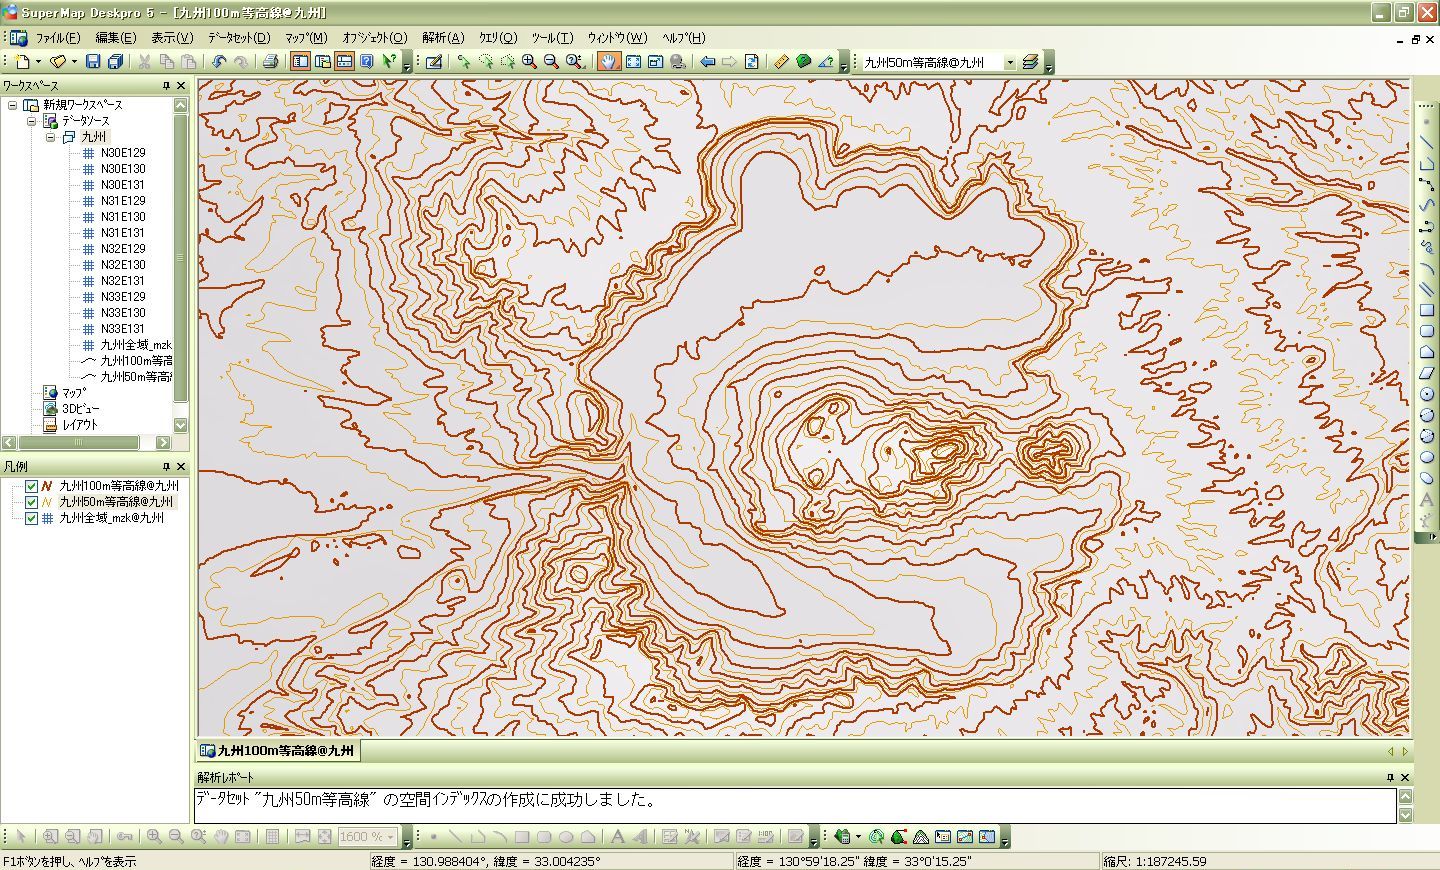The image size is (1440, 870).
Task: Select the arrow Select tool
Action: pos(463,62)
